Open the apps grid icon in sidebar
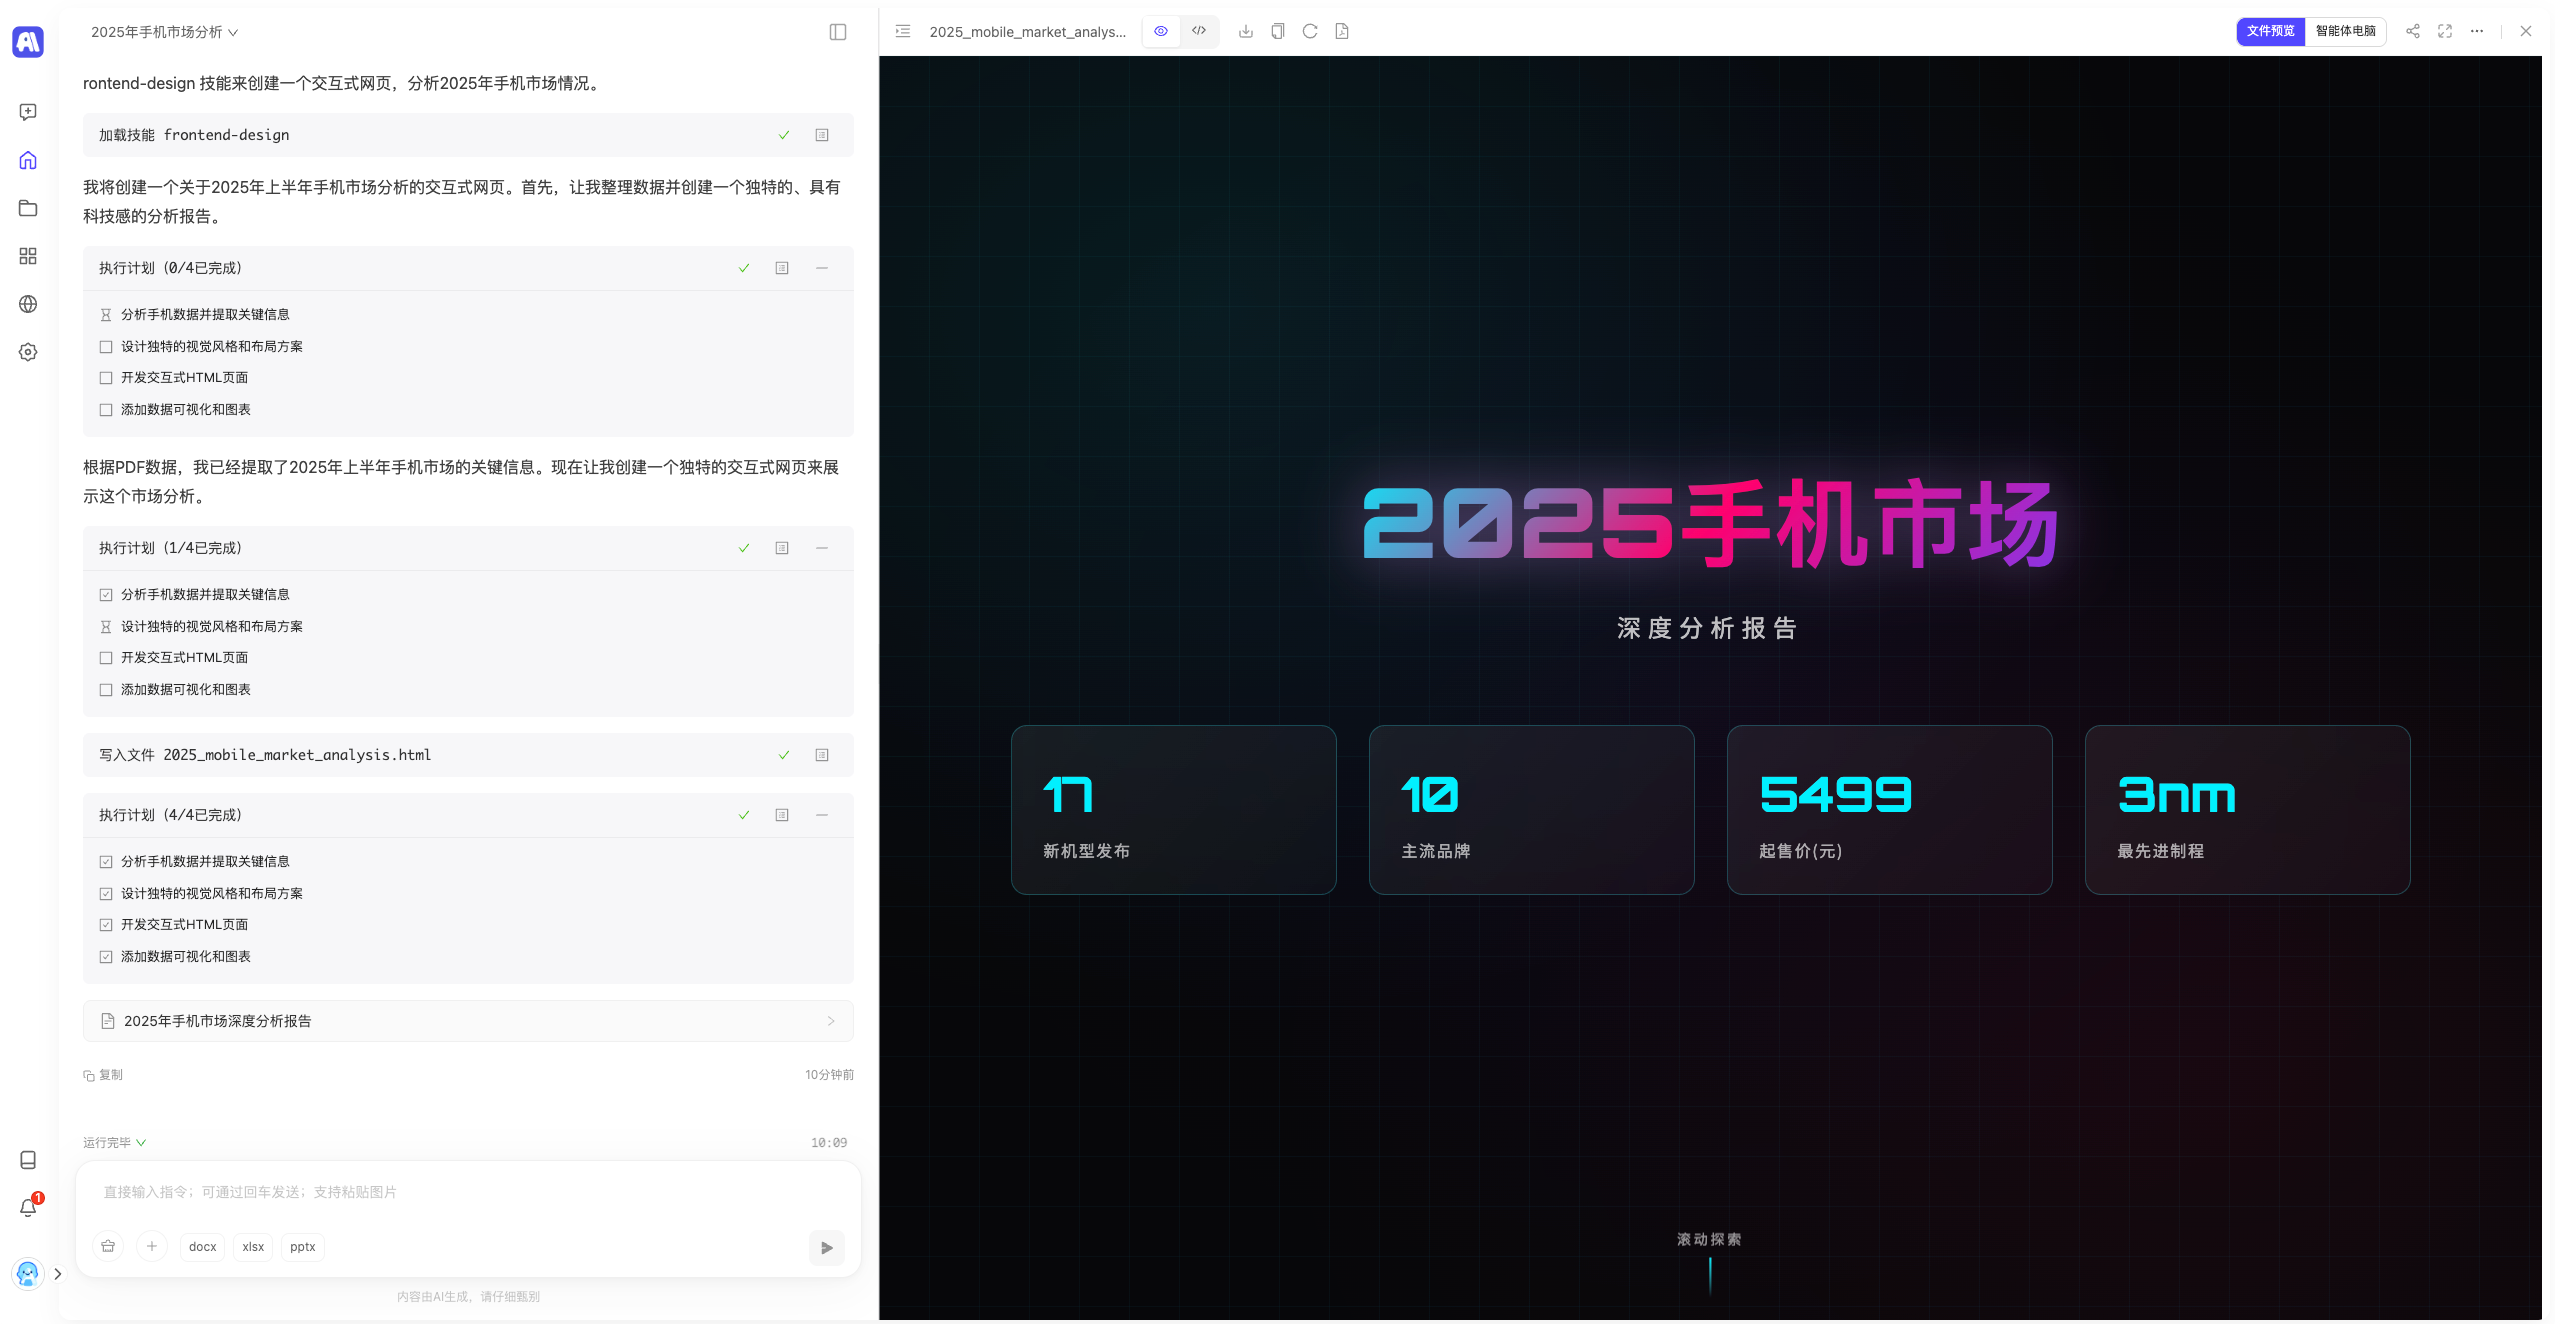Image resolution: width=2555 pixels, height=1324 pixels. click(27, 256)
